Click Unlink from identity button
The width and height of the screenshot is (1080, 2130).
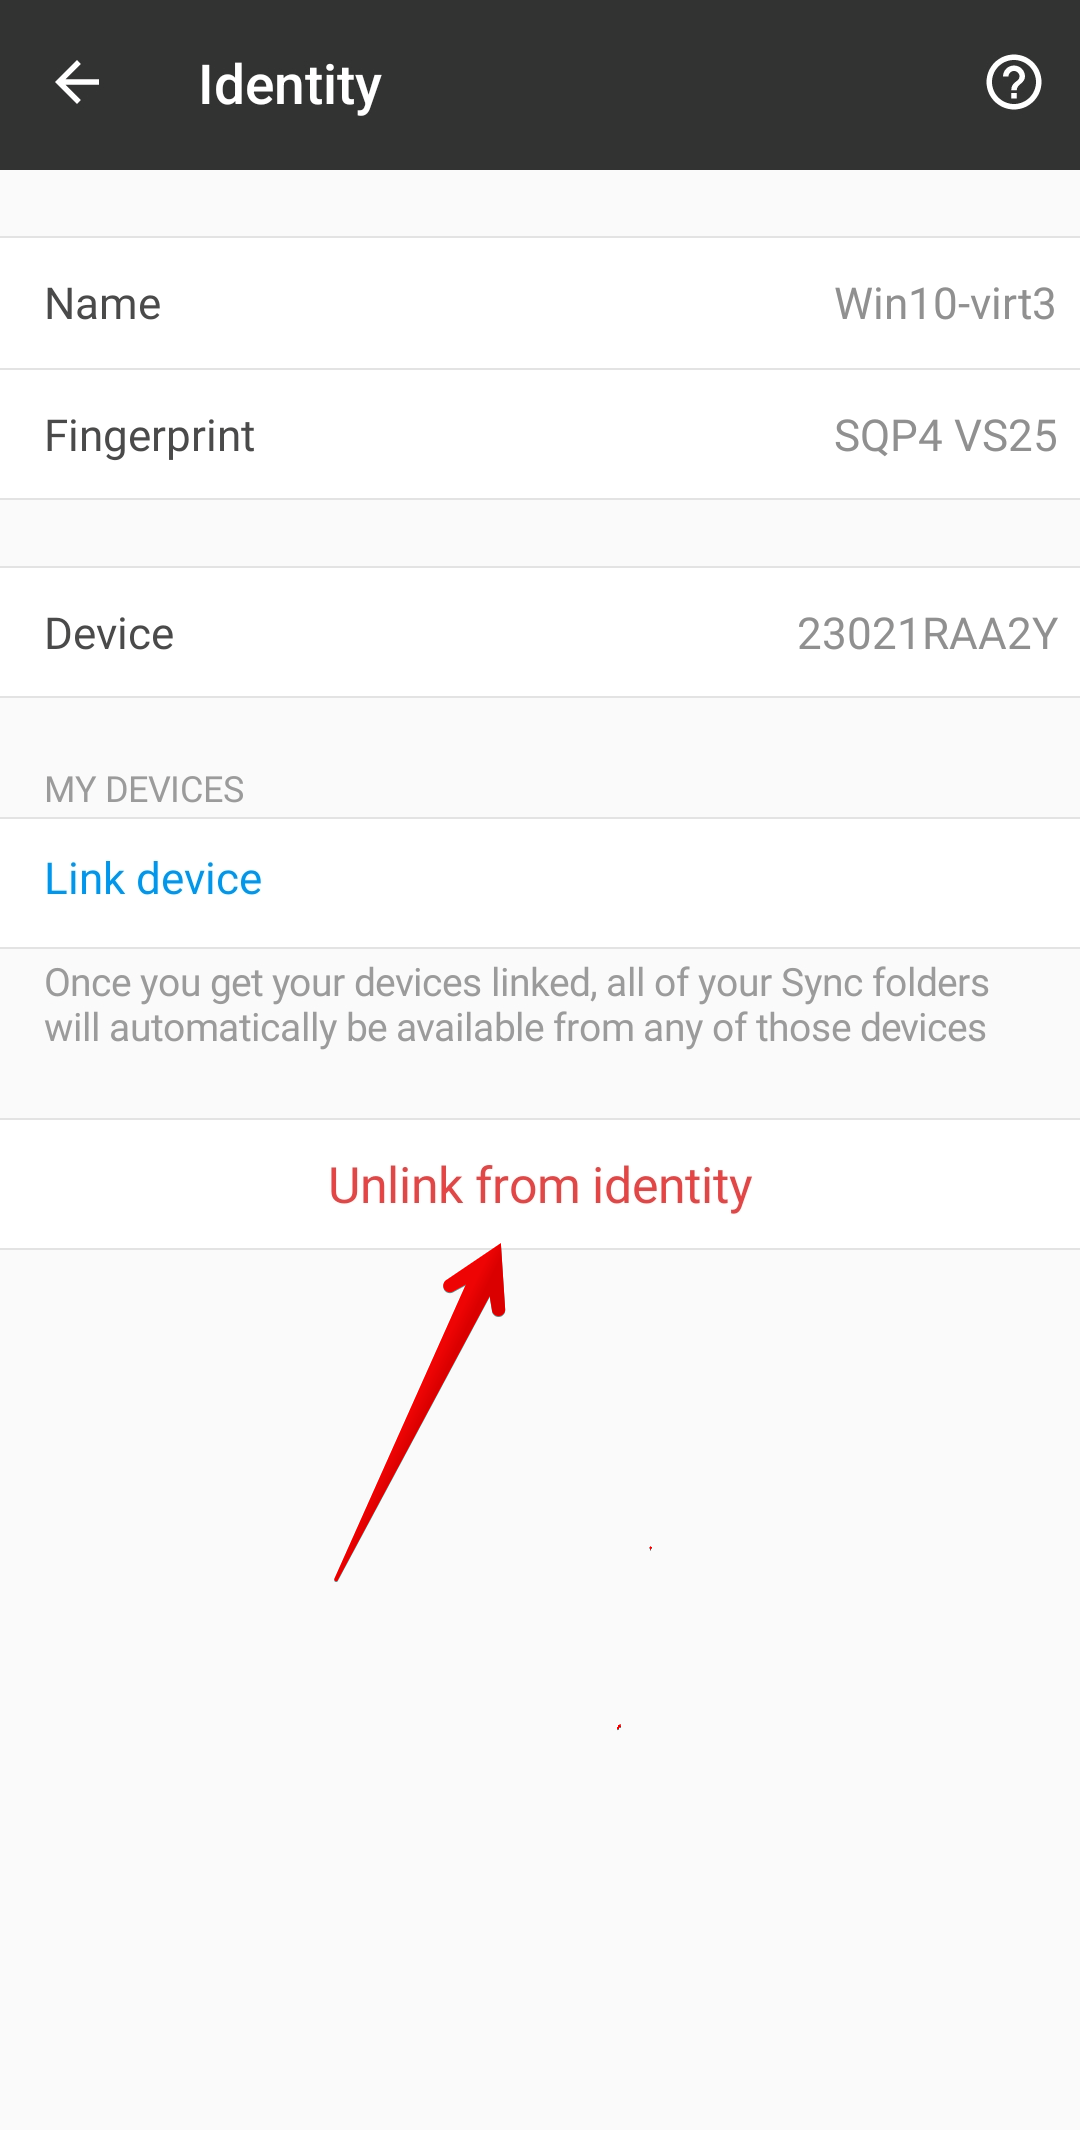click(x=540, y=1185)
